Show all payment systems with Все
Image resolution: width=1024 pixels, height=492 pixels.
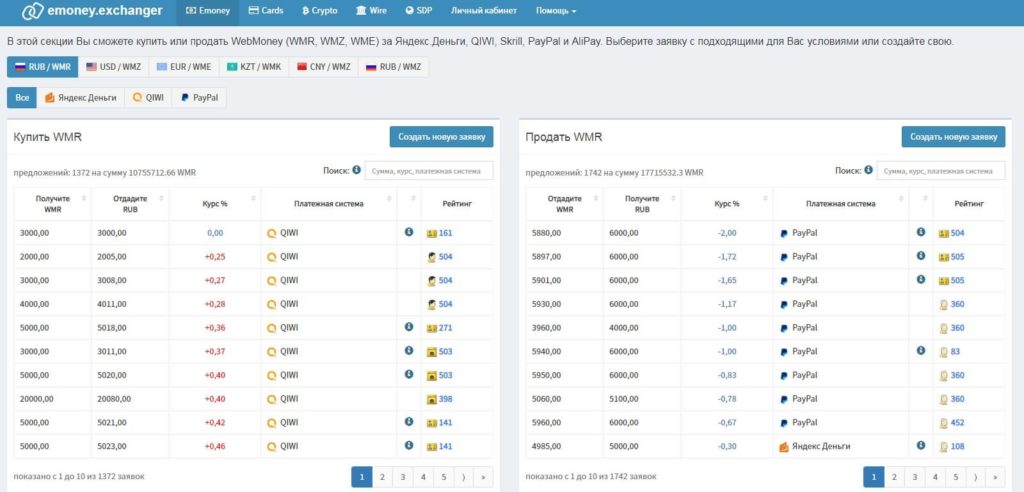[22, 98]
